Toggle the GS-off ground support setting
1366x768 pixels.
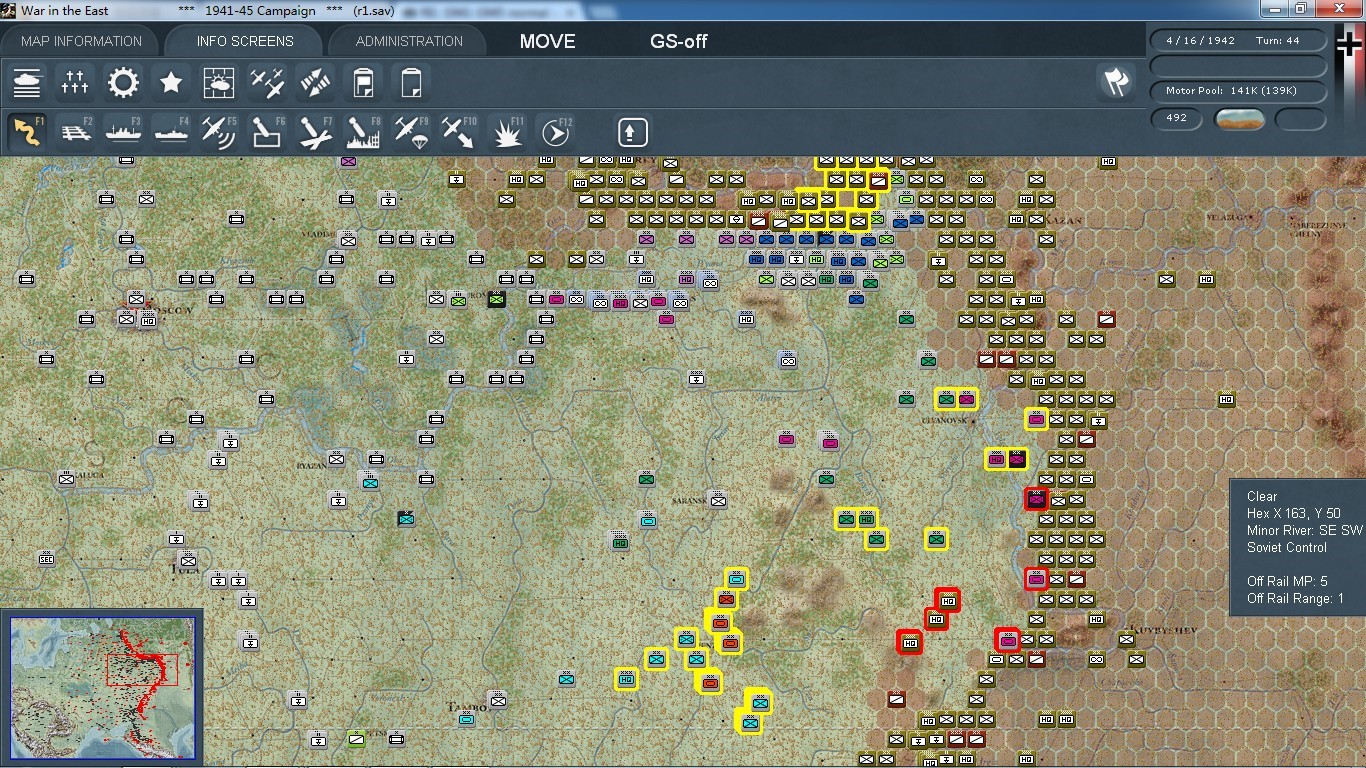(x=679, y=41)
